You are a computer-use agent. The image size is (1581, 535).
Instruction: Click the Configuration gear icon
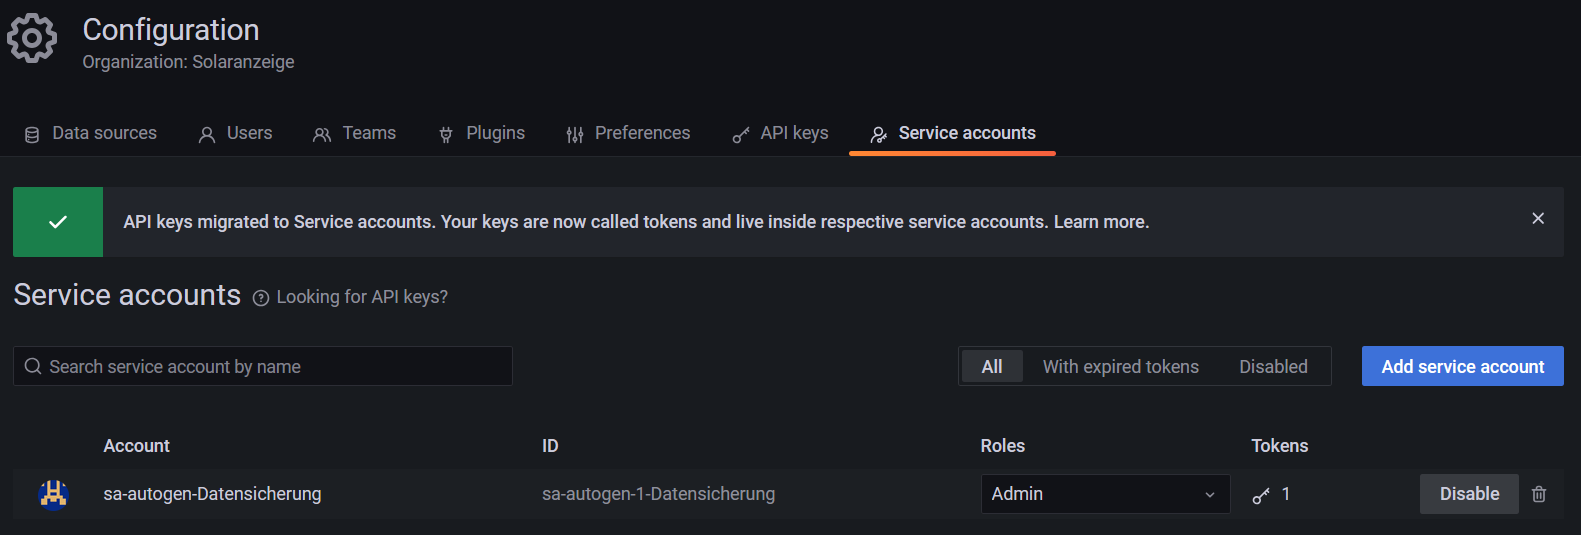click(x=32, y=39)
